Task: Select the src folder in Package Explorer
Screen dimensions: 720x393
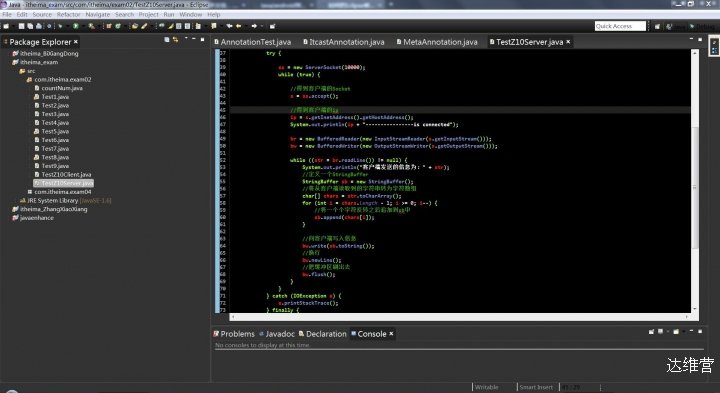Action: [x=28, y=71]
